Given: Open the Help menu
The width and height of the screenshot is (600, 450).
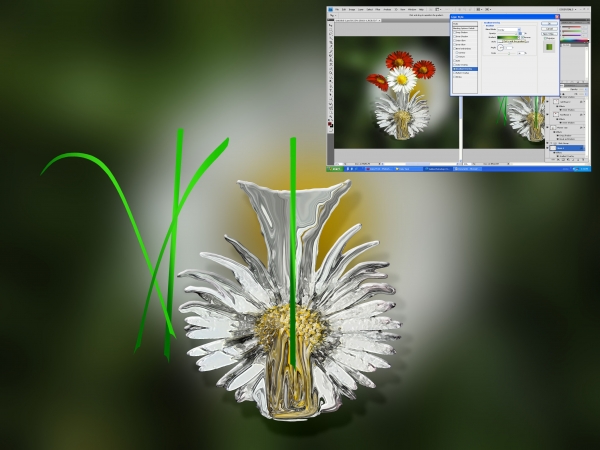Looking at the screenshot, I should coord(421,10).
